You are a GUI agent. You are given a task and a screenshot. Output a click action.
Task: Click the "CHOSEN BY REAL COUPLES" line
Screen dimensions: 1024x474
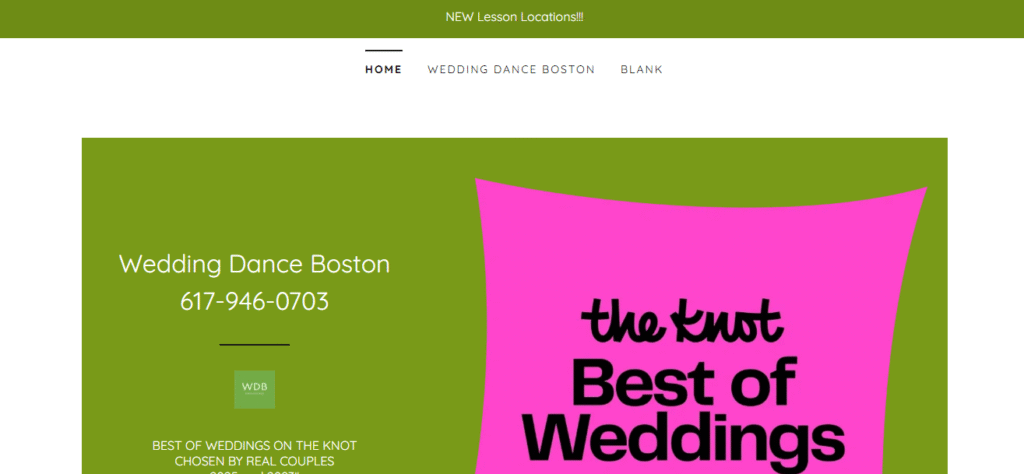[254, 461]
